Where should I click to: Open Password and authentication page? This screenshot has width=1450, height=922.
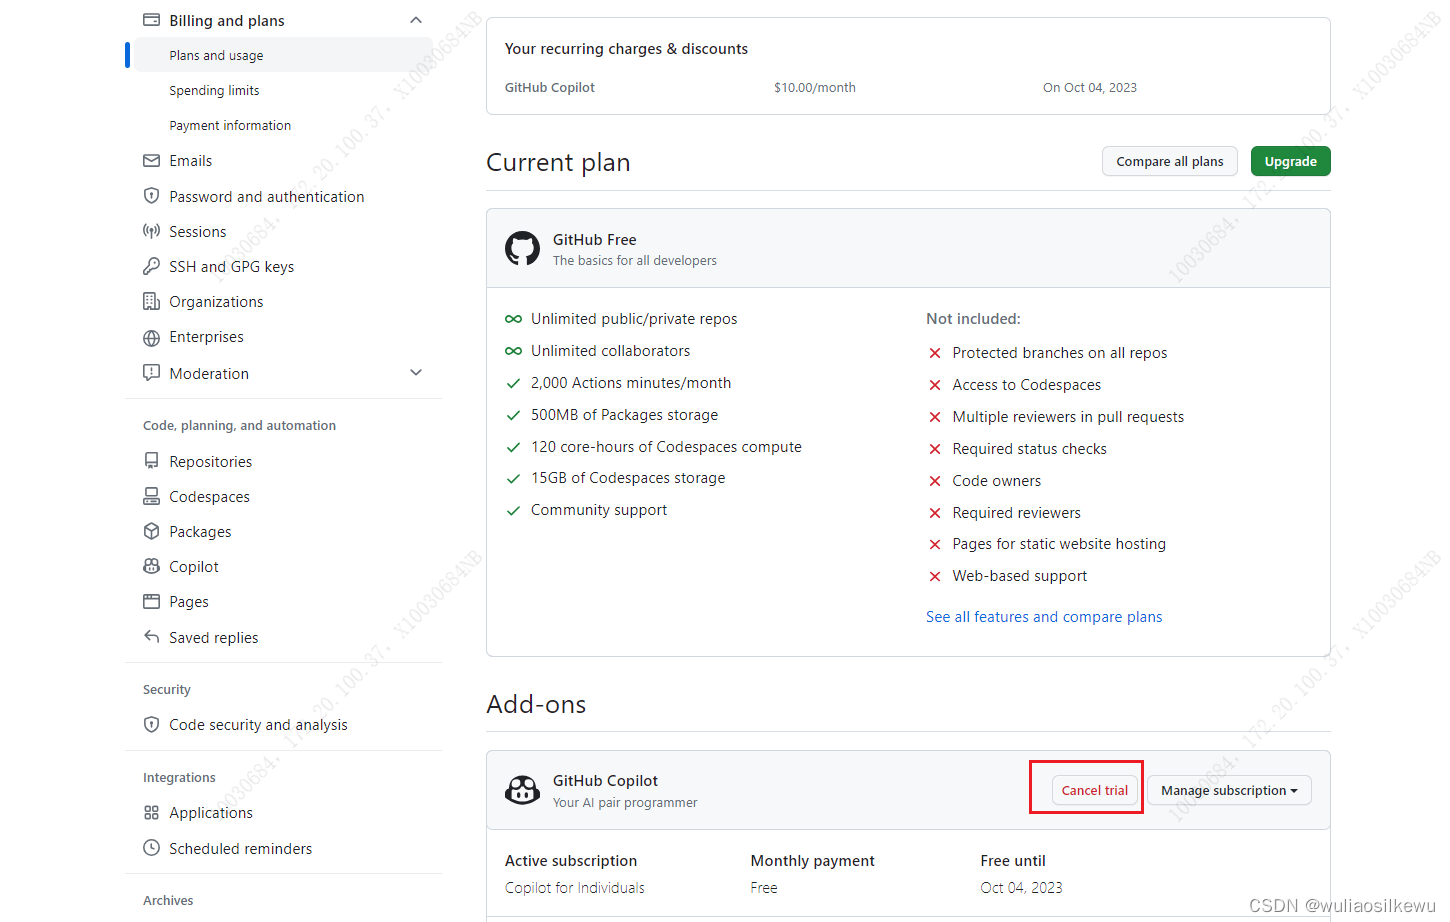click(x=266, y=196)
